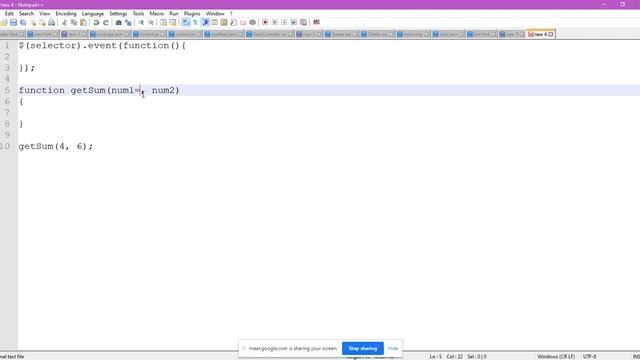
Task: Click the Zoom Out toolbar icon
Action: (x=151, y=22)
